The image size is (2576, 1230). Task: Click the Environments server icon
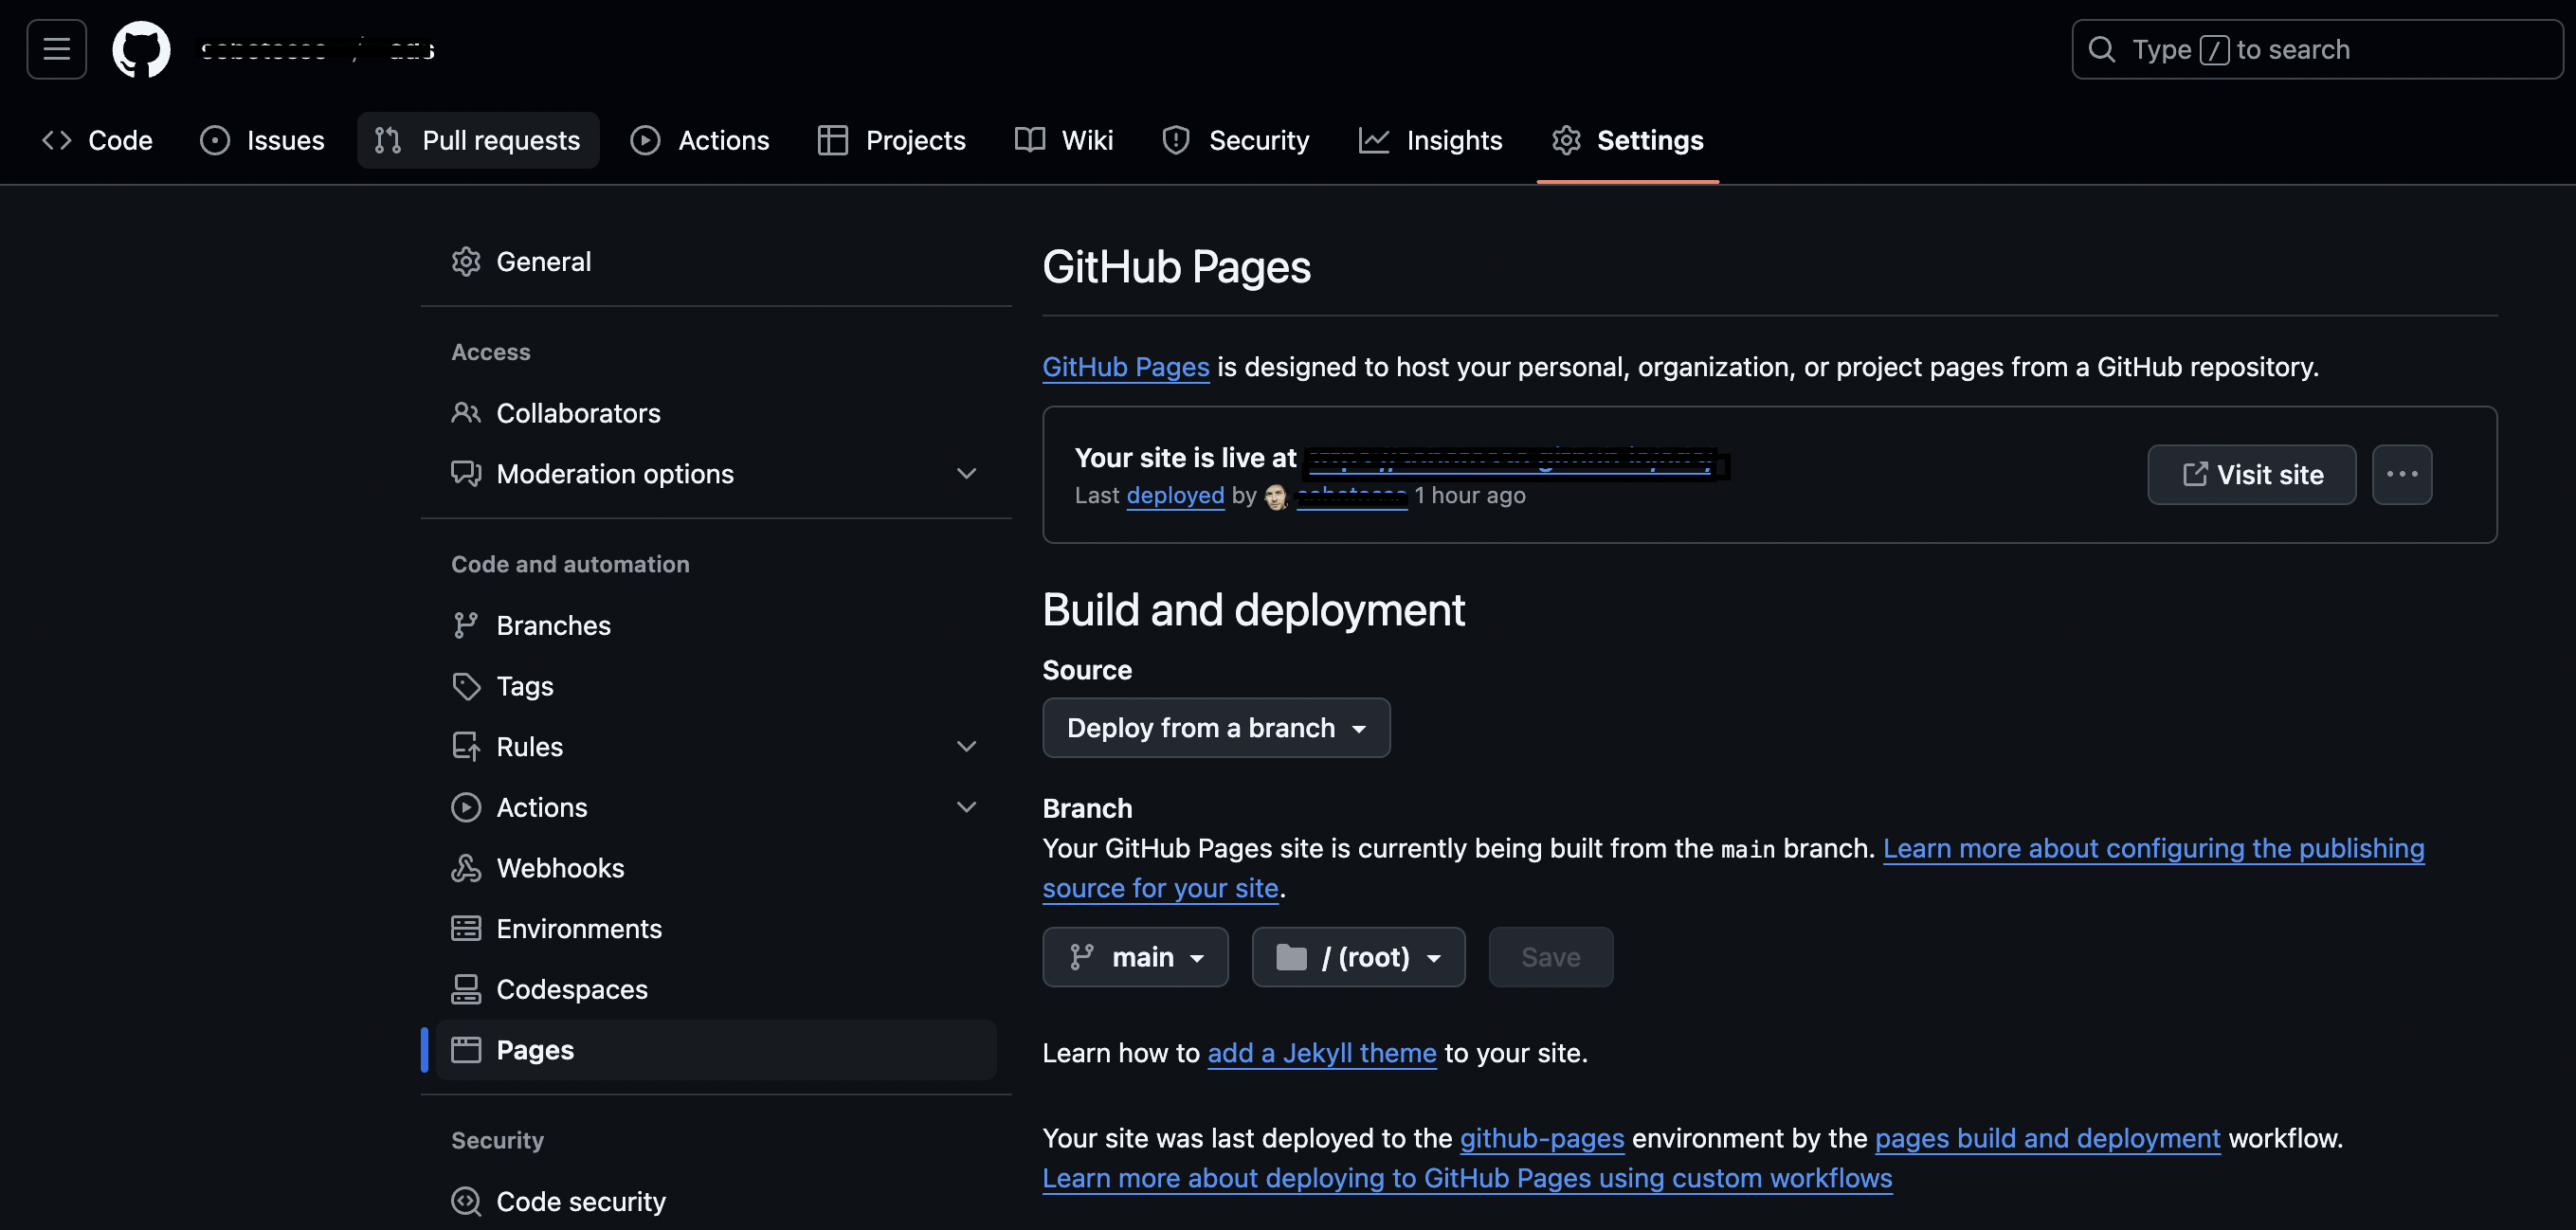pyautogui.click(x=466, y=929)
